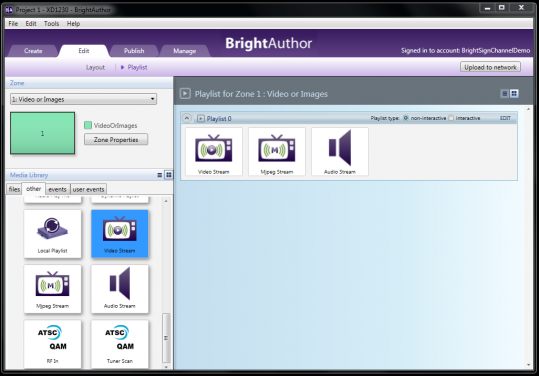
Task: Click Media Library scrollbar up arrow
Action: [166, 201]
